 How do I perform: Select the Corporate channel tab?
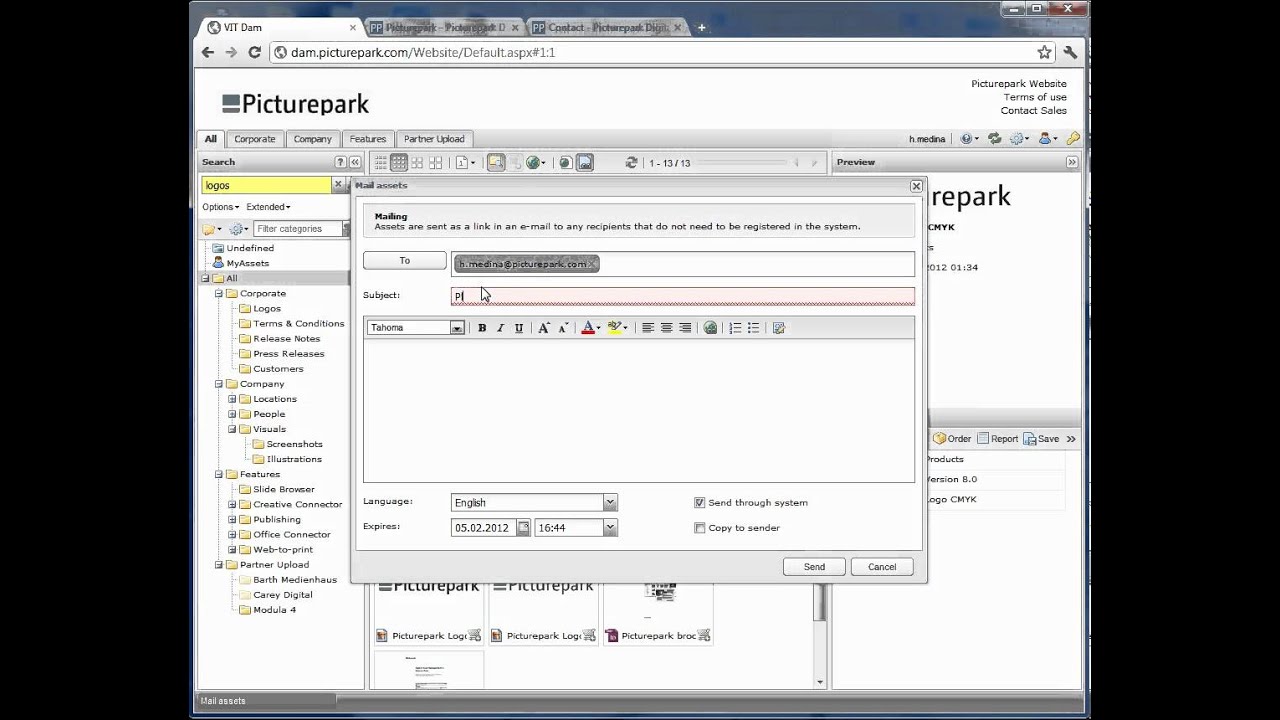click(x=255, y=139)
